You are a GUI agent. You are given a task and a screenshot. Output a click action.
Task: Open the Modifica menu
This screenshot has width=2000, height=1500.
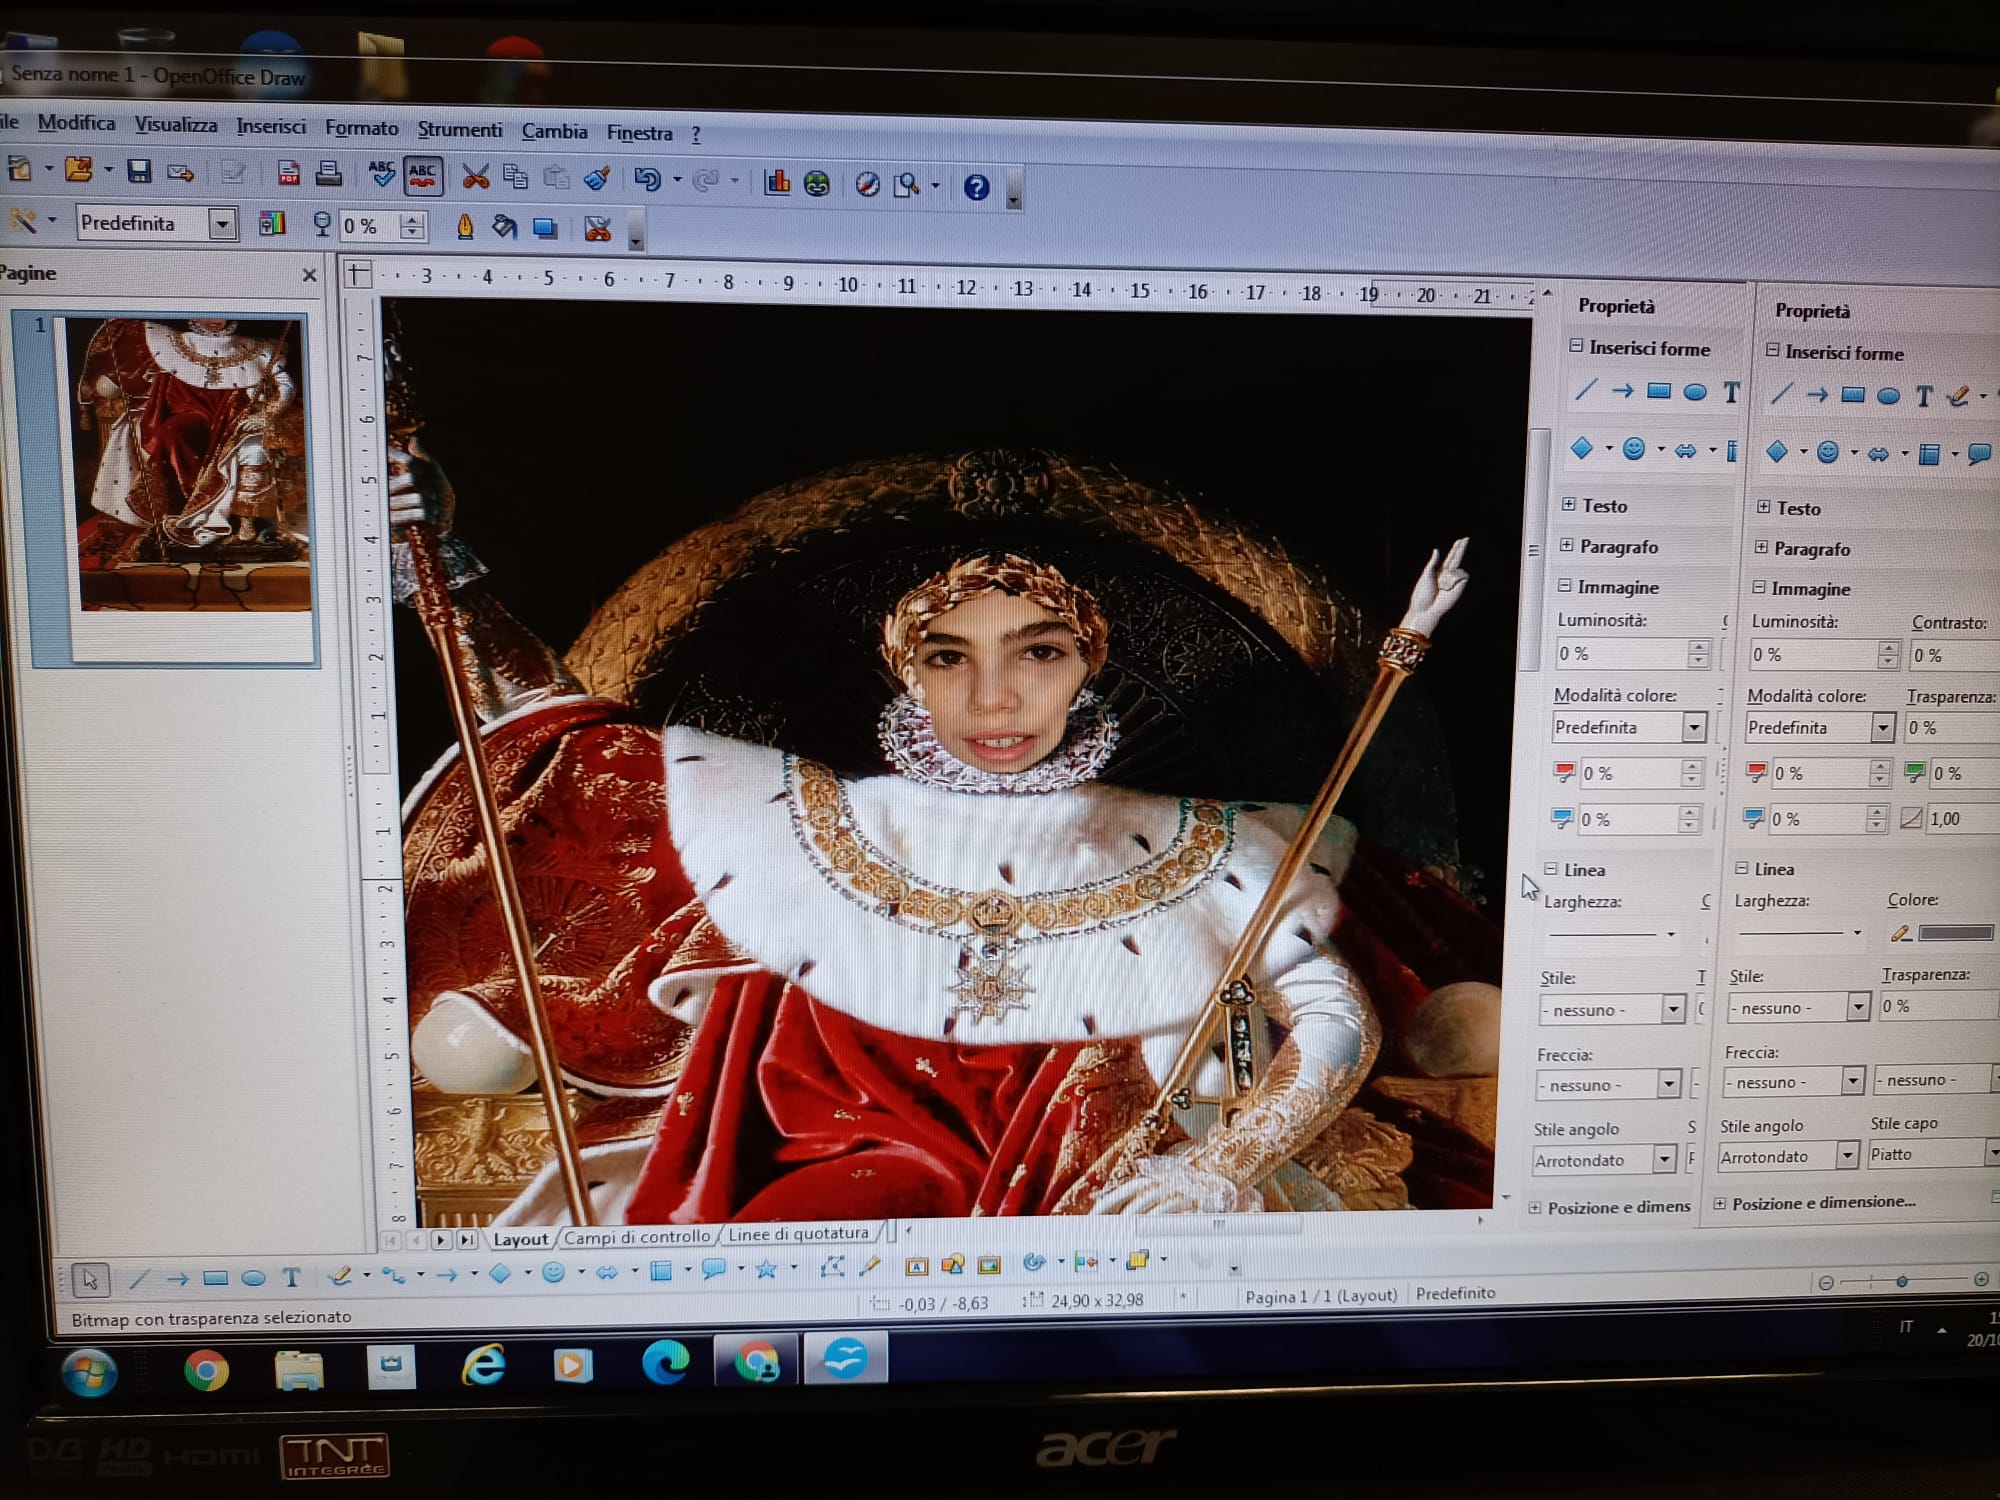click(x=76, y=123)
